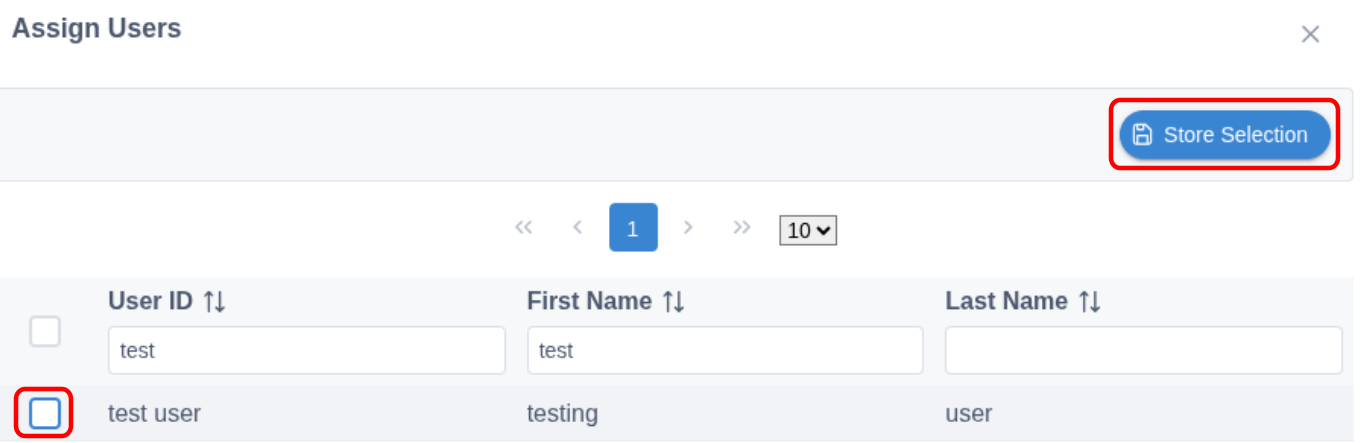Go to first page of results
The height and width of the screenshot is (443, 1360).
point(523,227)
